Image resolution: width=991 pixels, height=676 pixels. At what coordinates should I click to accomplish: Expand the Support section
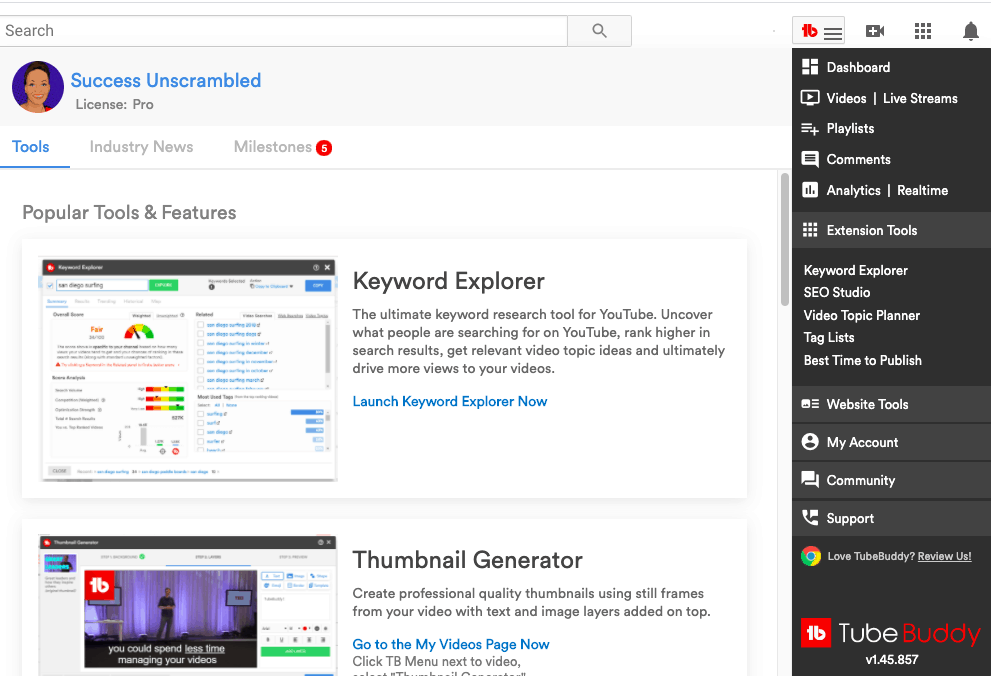click(891, 518)
